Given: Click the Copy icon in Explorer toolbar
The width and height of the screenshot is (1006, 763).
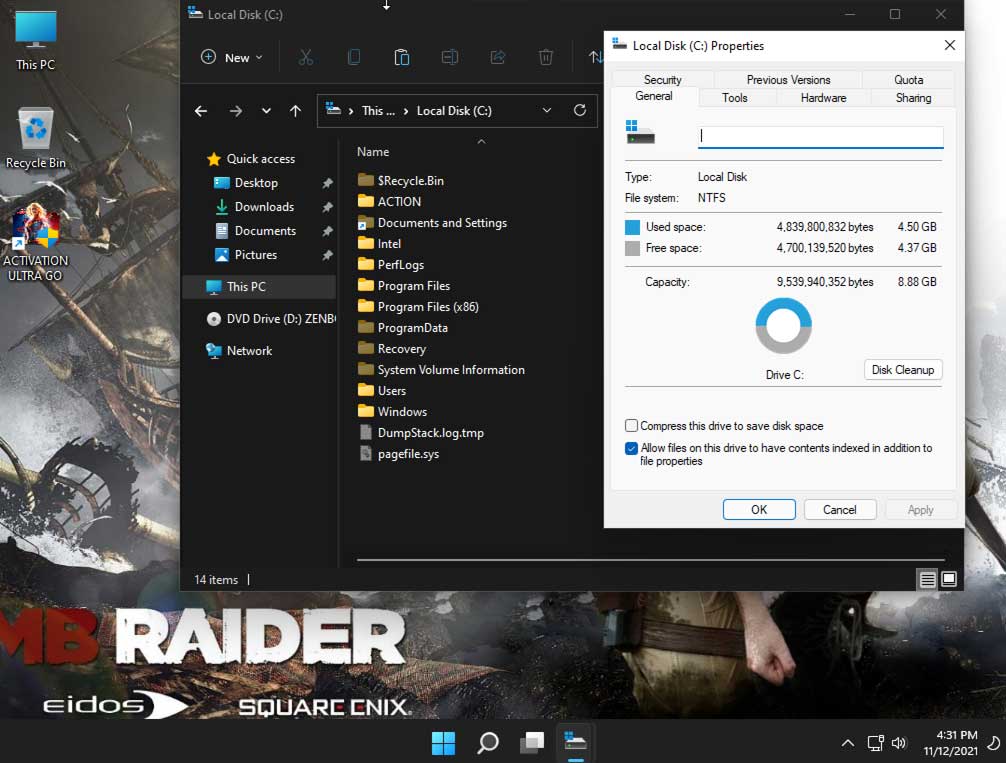Looking at the screenshot, I should pyautogui.click(x=354, y=58).
